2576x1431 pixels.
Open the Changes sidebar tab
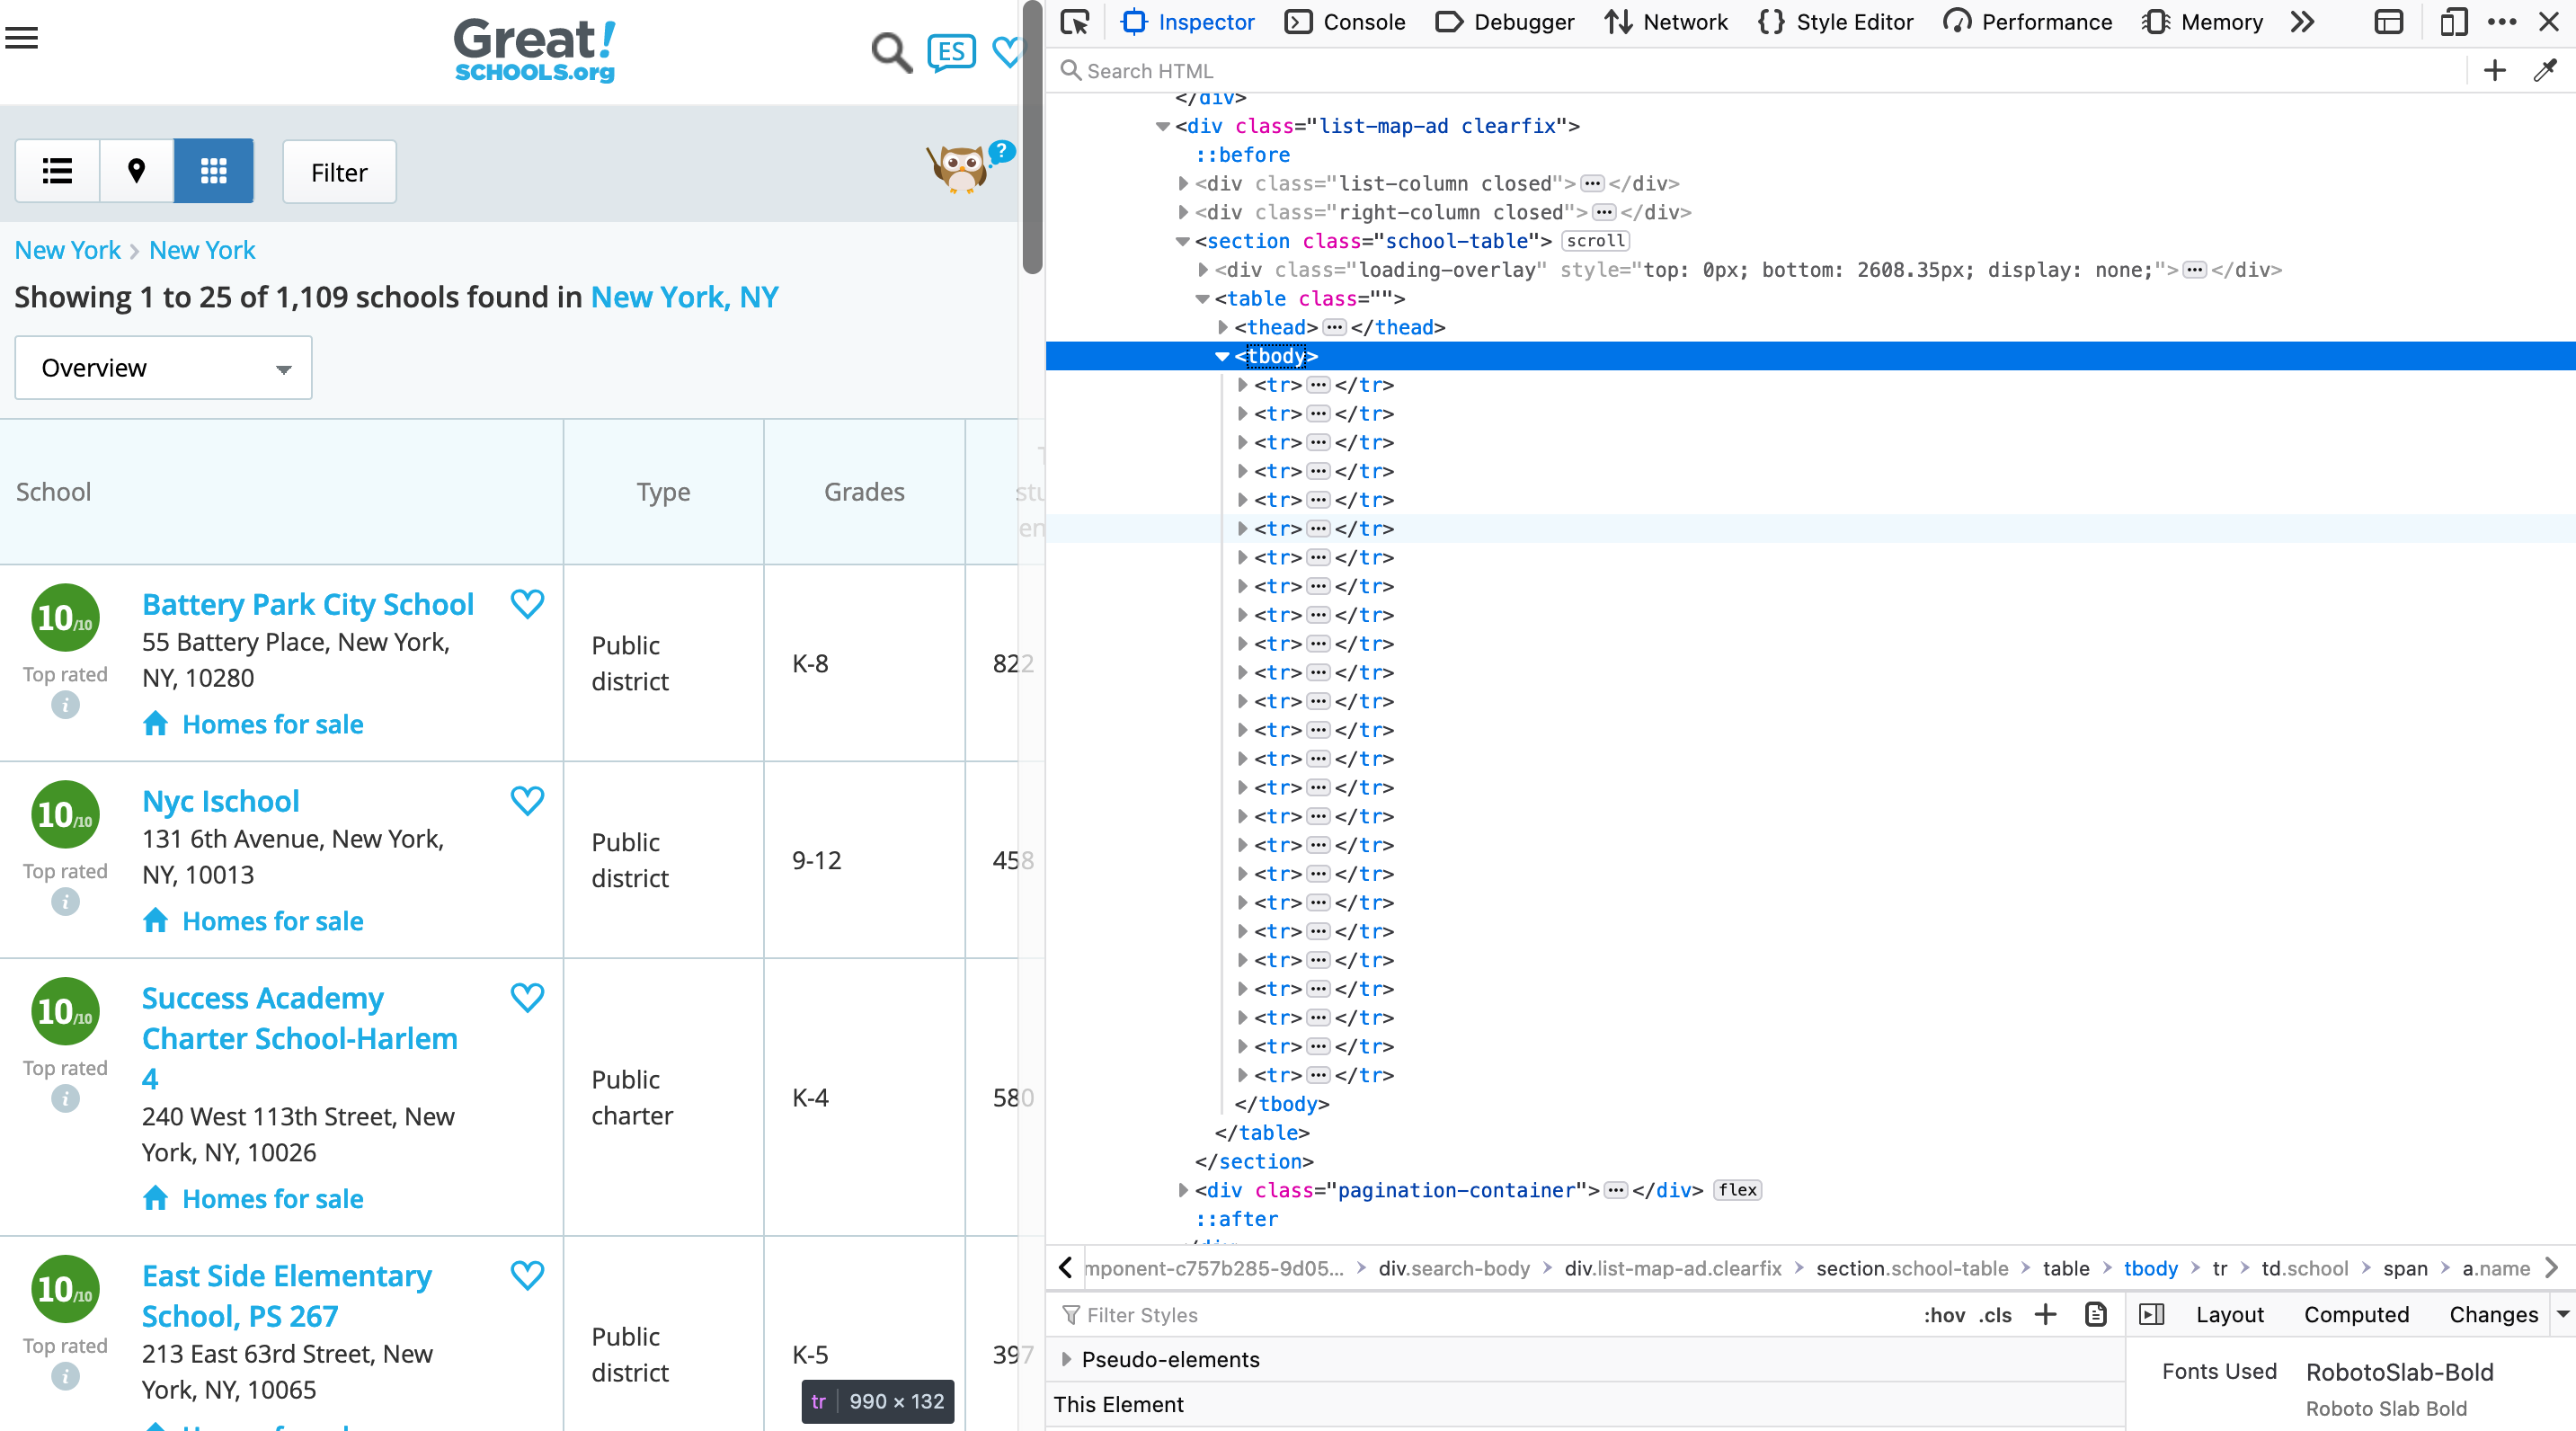tap(2493, 1315)
